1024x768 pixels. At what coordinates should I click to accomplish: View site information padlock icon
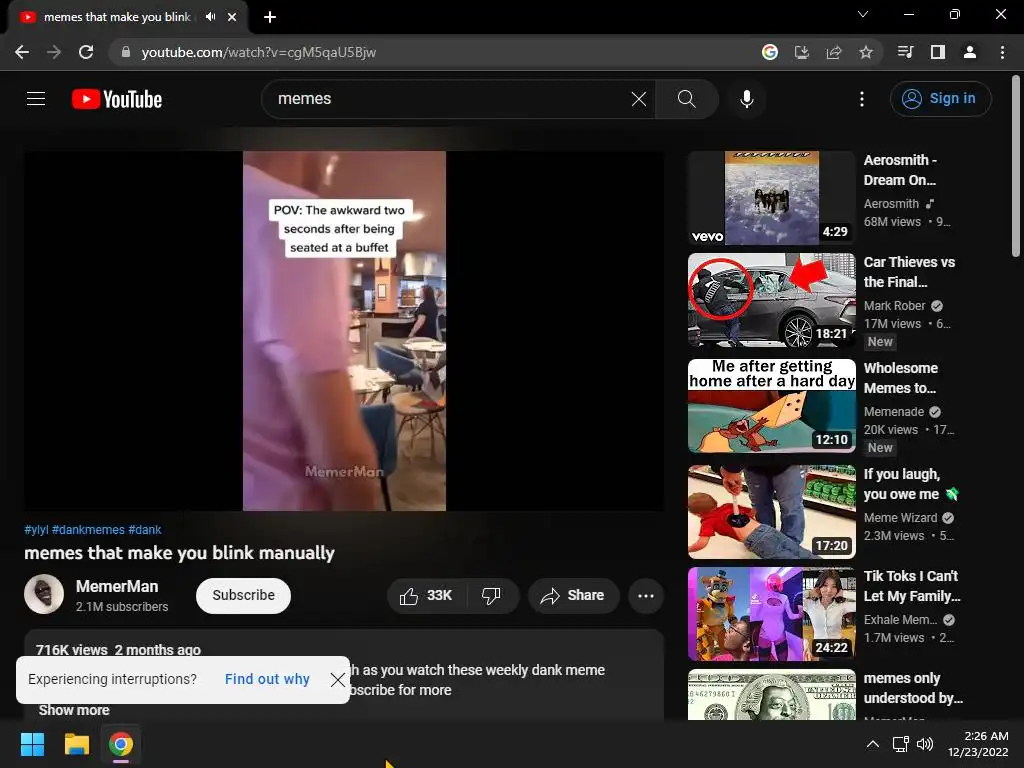[125, 52]
